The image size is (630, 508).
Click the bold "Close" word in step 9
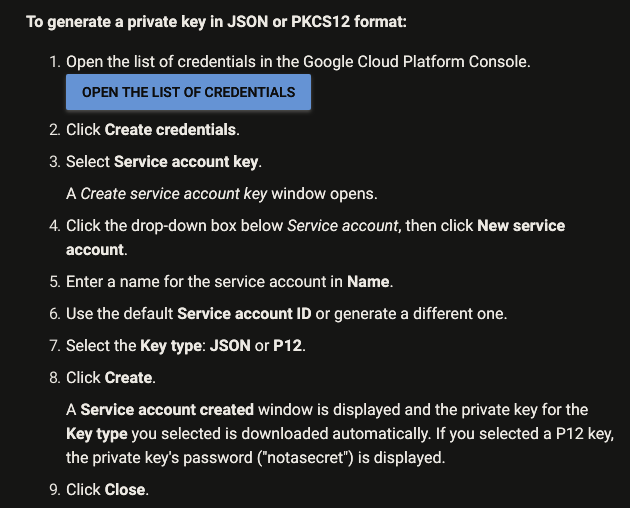pos(125,489)
